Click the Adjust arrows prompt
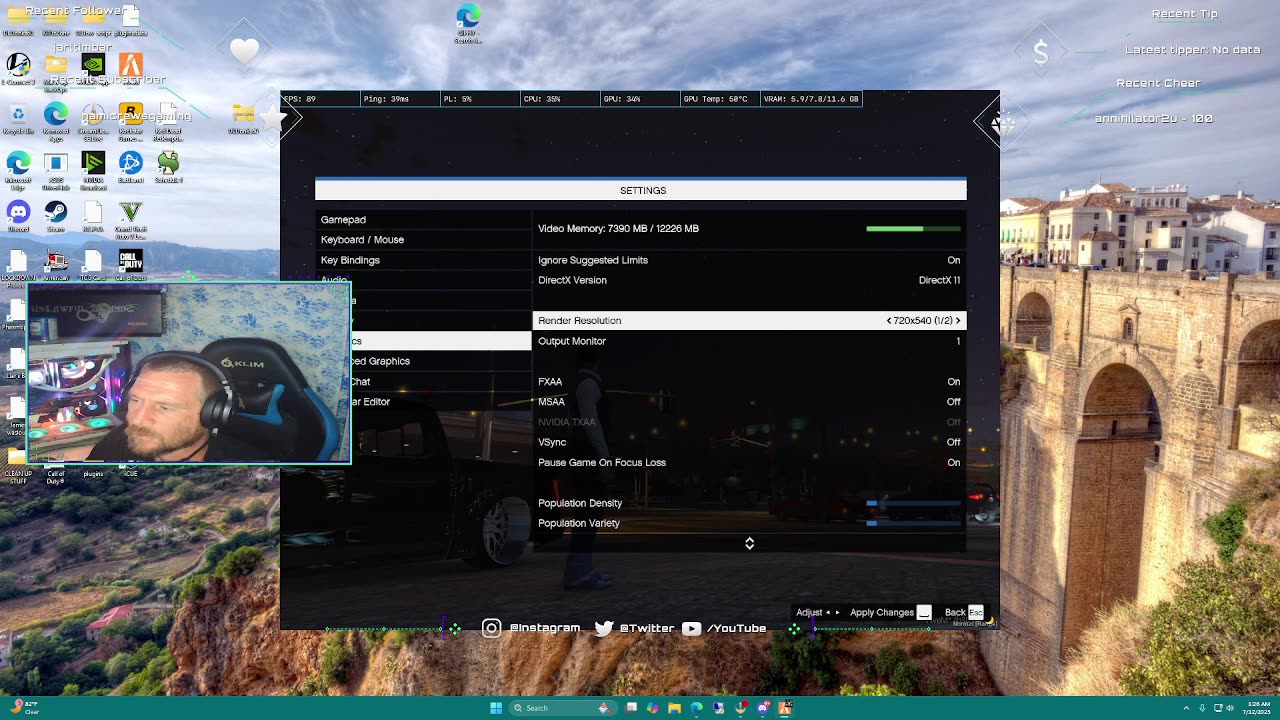 click(x=818, y=612)
